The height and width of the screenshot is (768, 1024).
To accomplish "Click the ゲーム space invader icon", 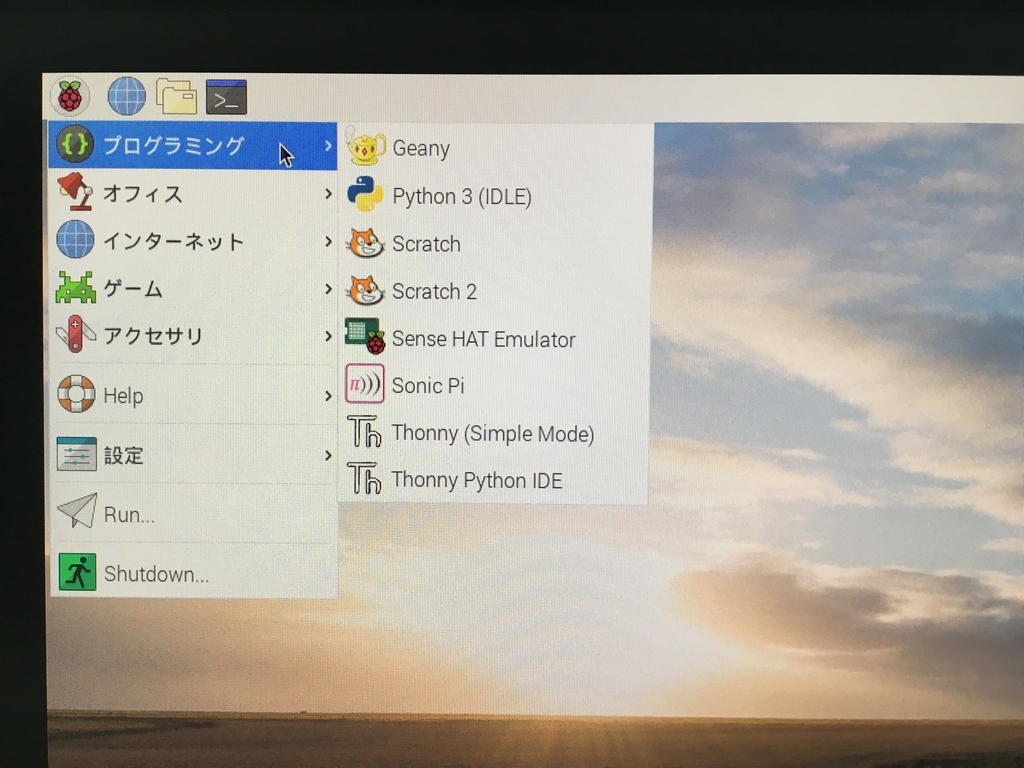I will (76, 287).
